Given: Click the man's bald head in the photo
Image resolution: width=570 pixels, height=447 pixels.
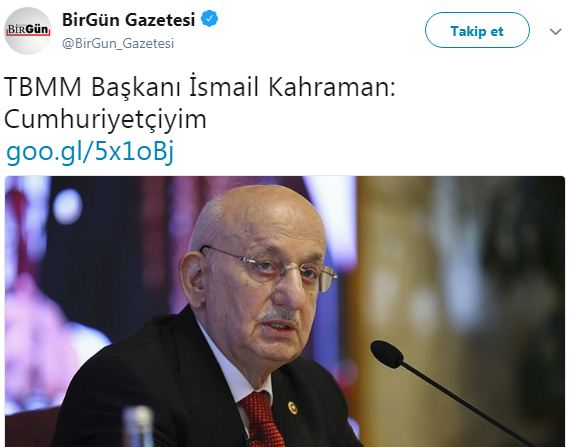Looking at the screenshot, I should pyautogui.click(x=254, y=214).
